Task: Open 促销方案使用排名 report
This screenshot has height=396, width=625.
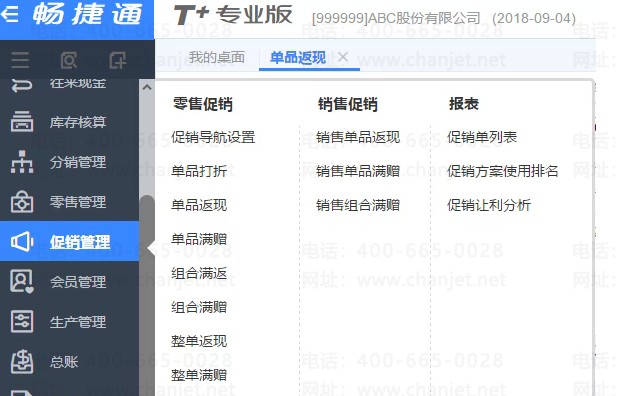Action: (503, 171)
